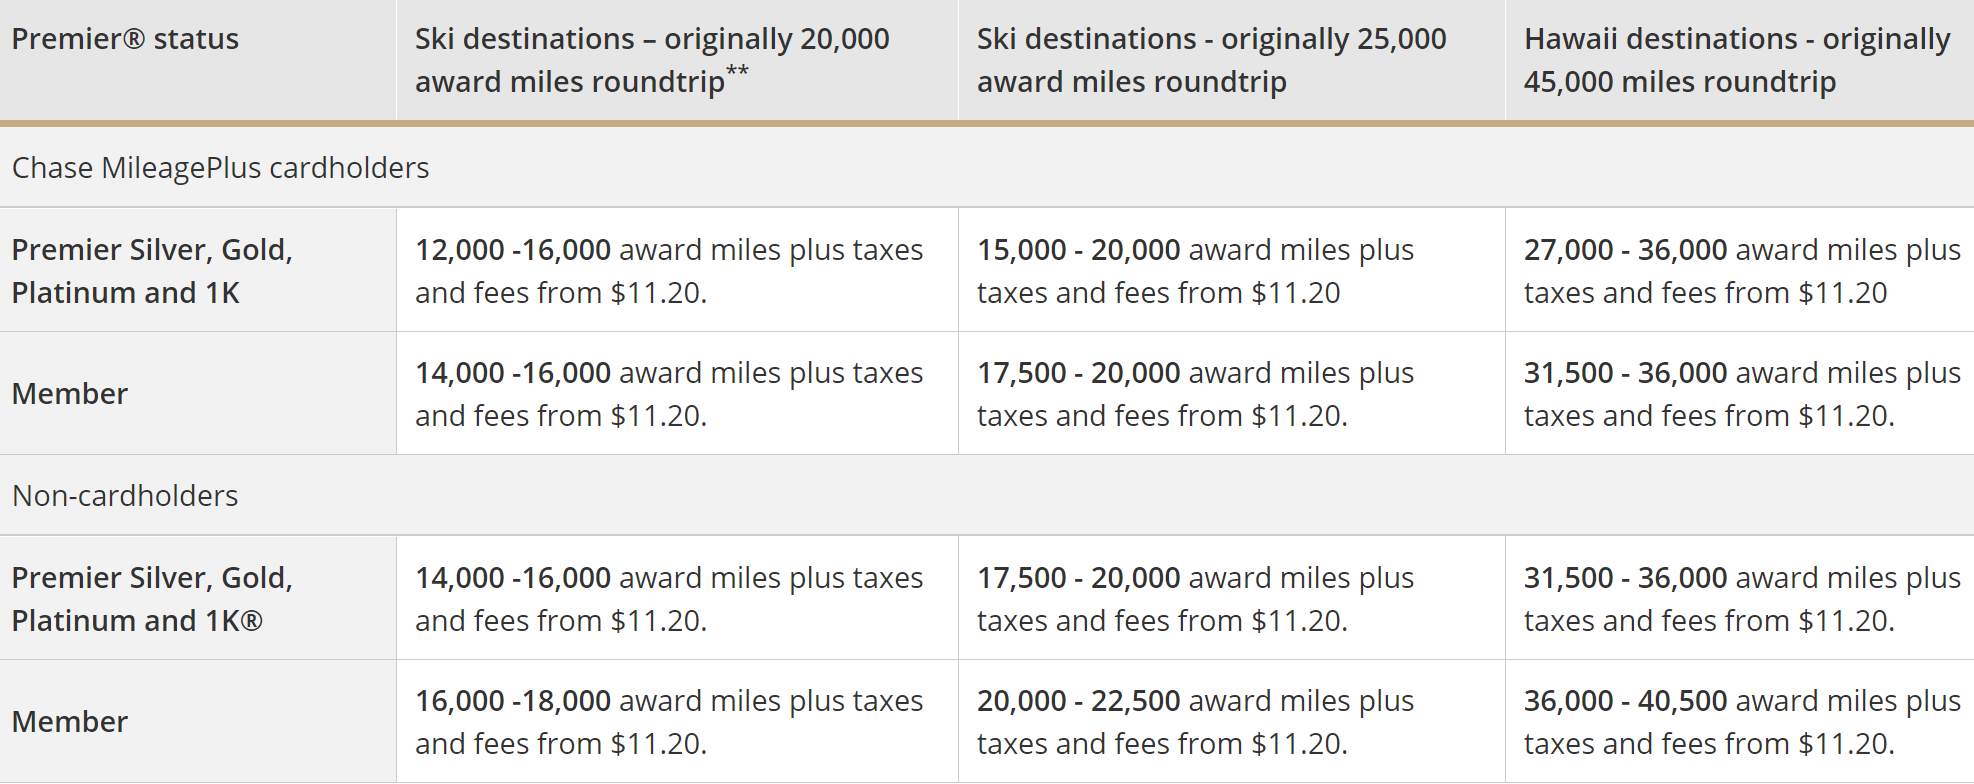
Task: Click the Non-cardholders section row
Action: (x=987, y=495)
